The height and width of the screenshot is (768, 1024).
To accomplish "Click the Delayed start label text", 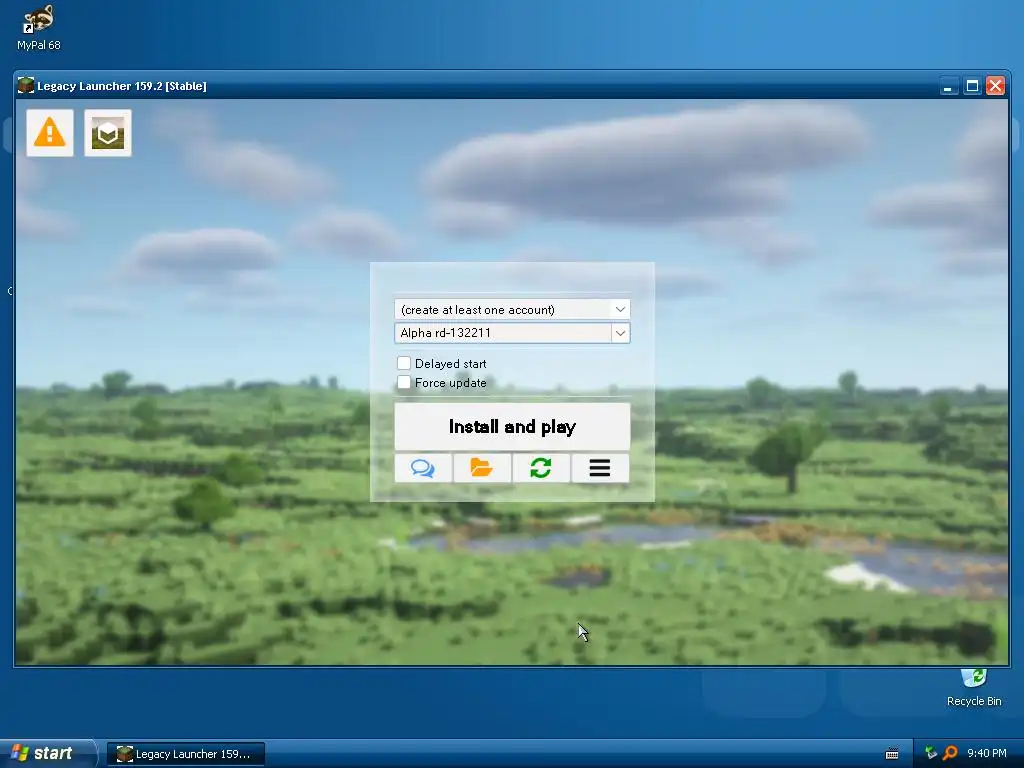I will [x=451, y=364].
